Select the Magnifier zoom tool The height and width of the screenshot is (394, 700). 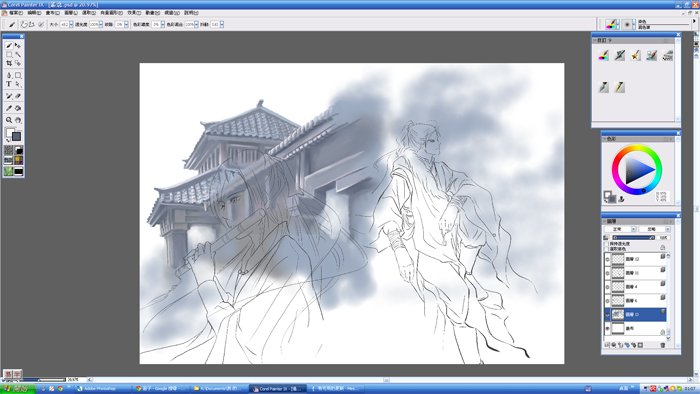9,120
